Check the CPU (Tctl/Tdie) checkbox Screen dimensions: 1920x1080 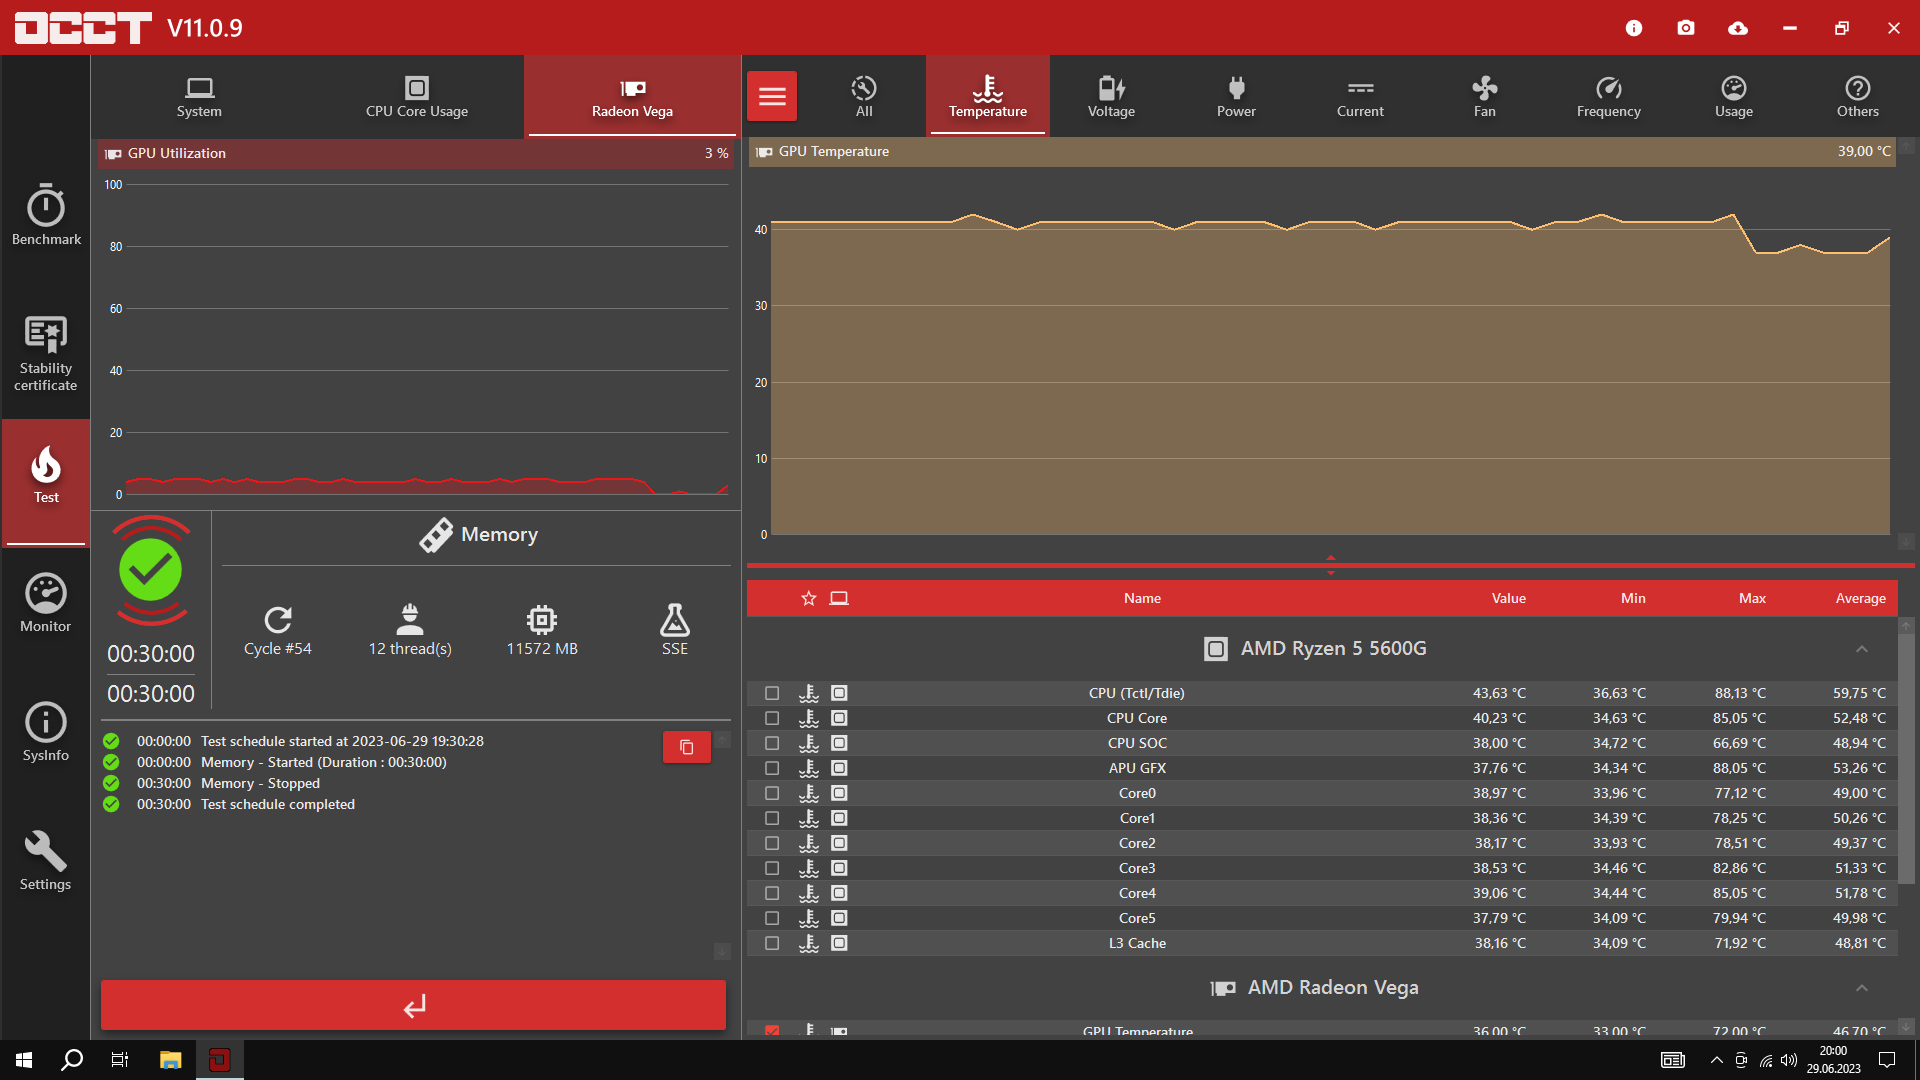(772, 693)
